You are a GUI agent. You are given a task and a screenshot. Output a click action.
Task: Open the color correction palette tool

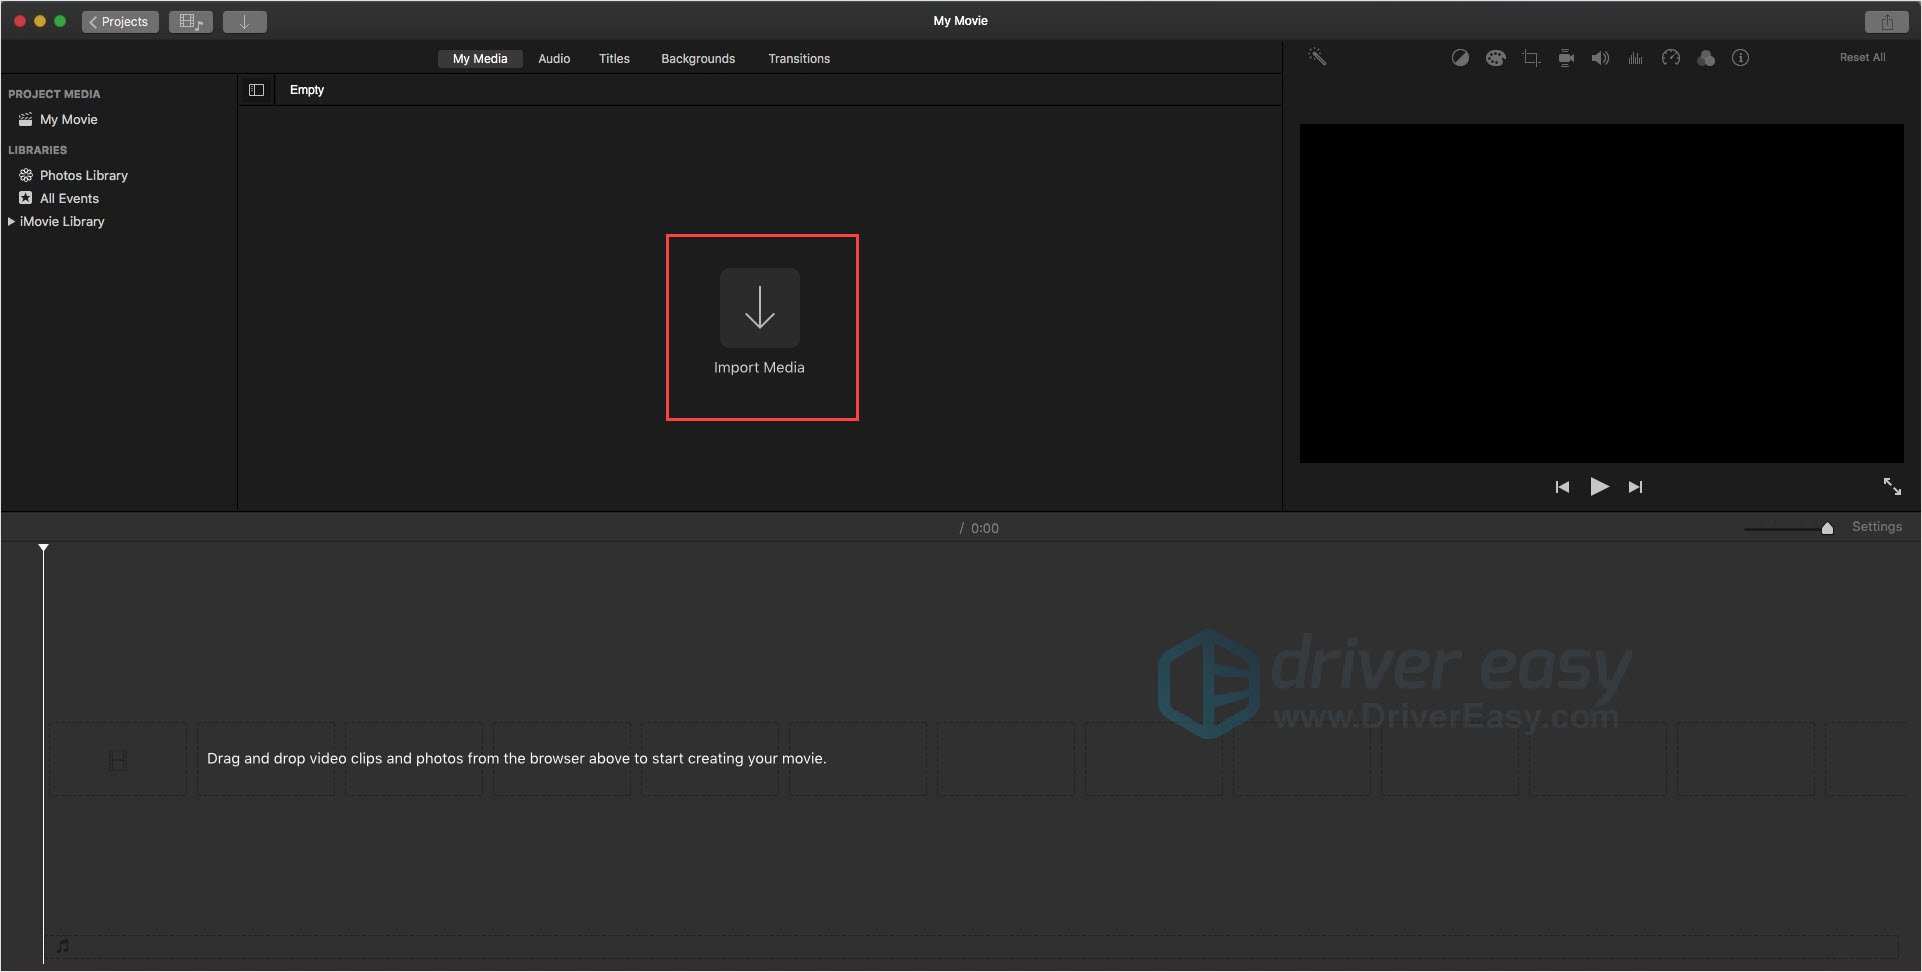(x=1495, y=58)
